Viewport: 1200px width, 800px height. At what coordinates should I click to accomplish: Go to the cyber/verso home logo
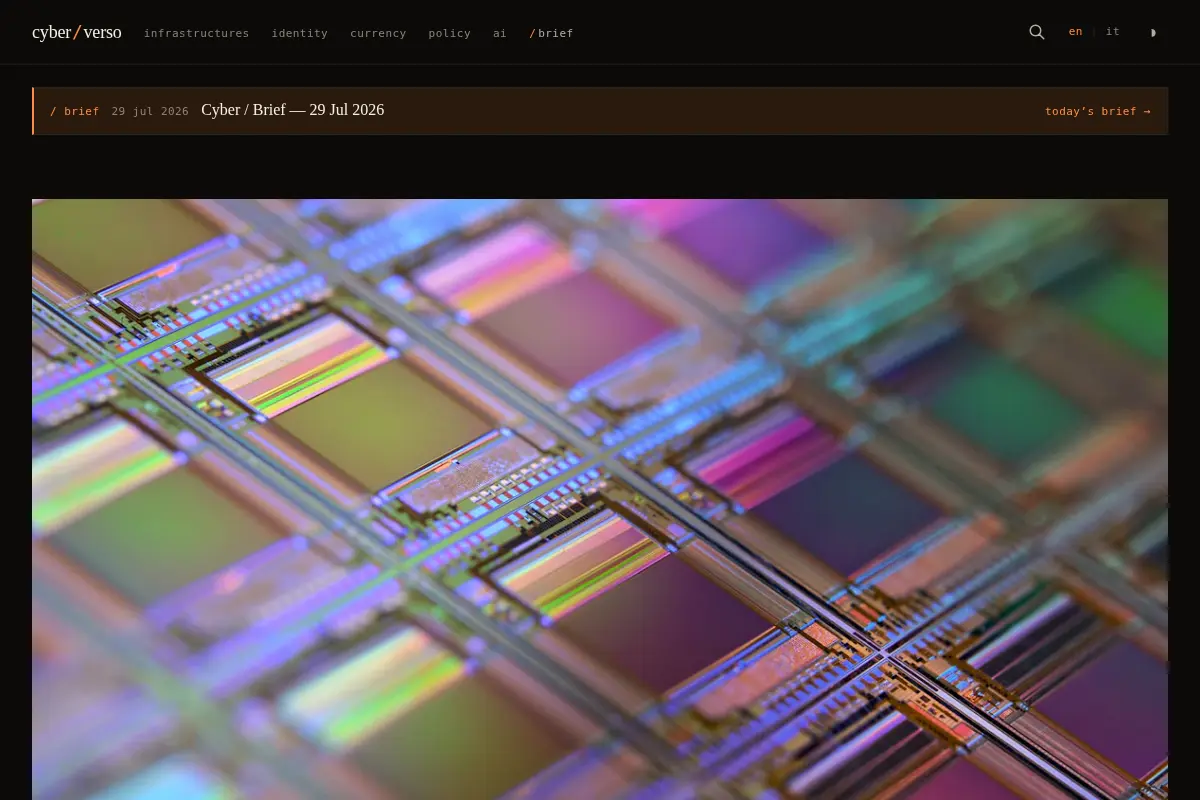coord(77,32)
